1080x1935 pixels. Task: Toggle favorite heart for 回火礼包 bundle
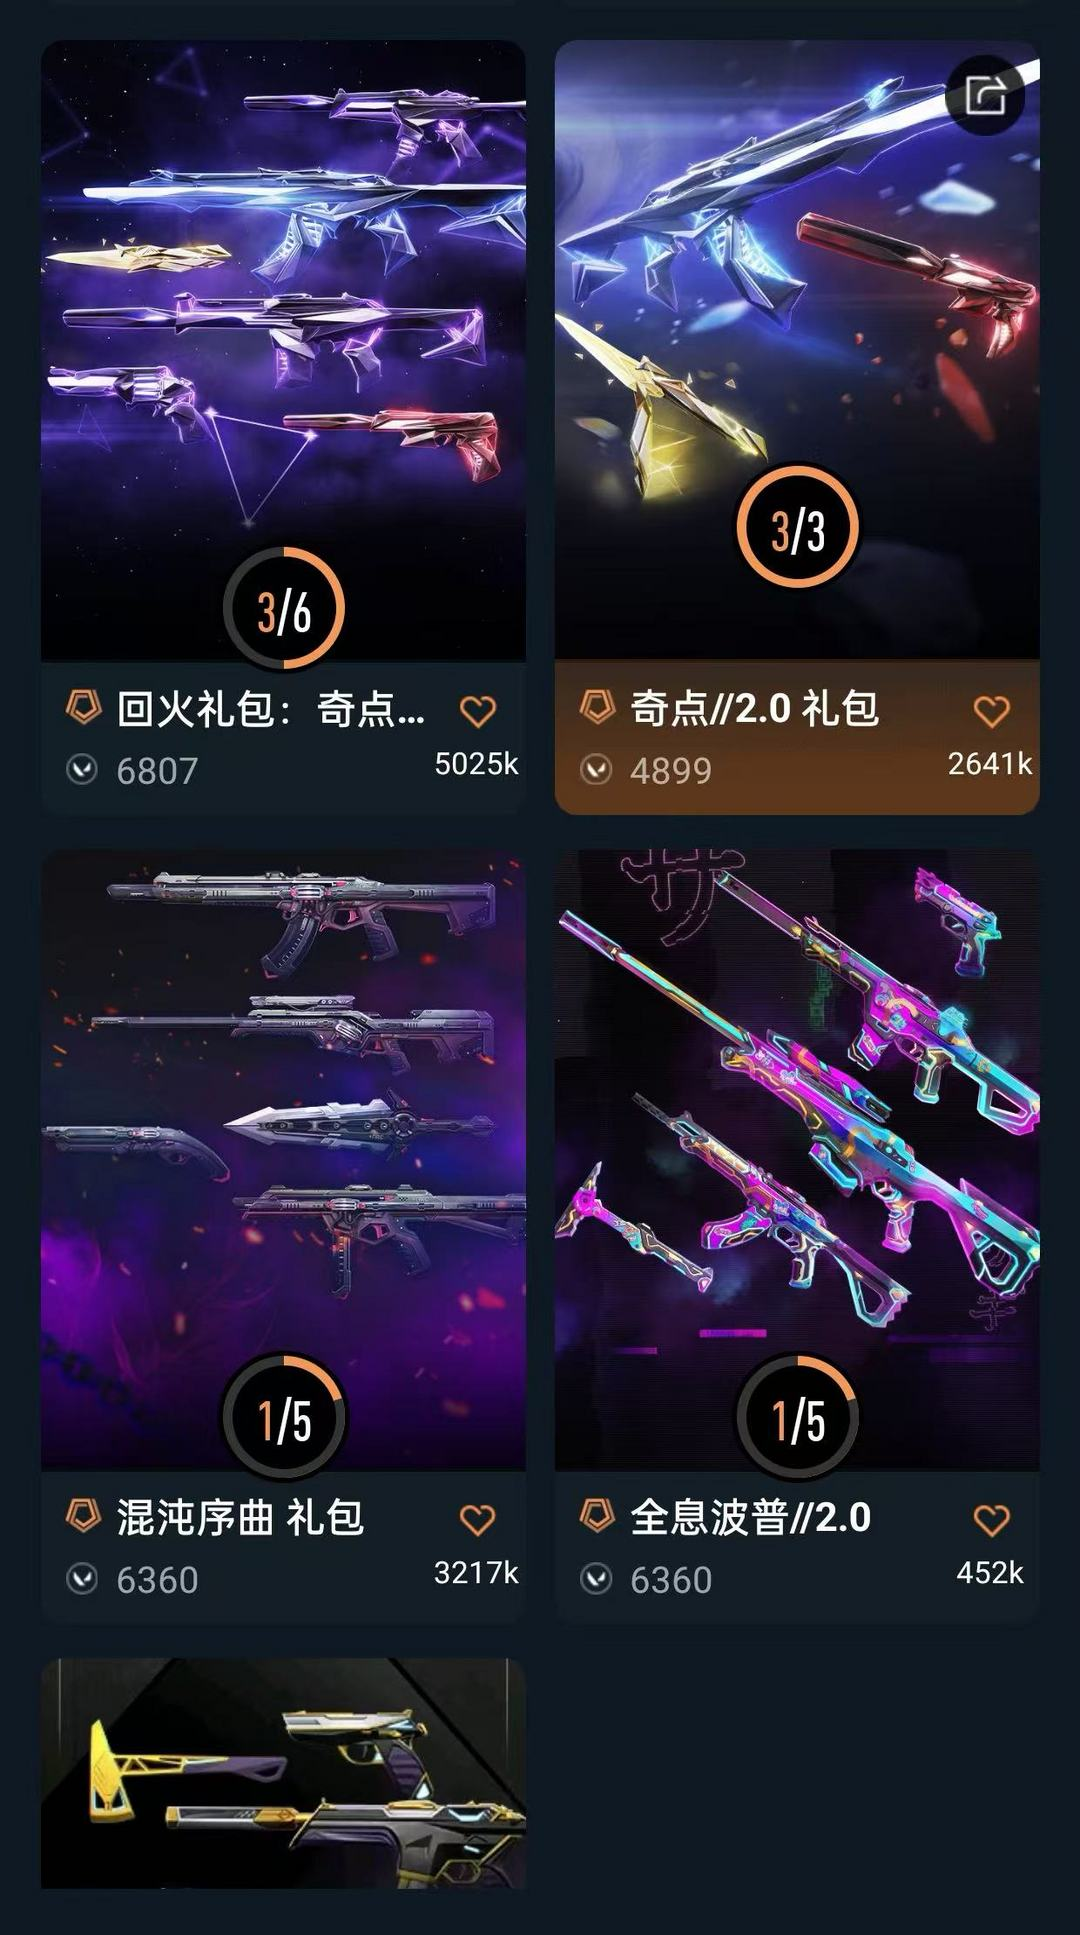pyautogui.click(x=478, y=711)
